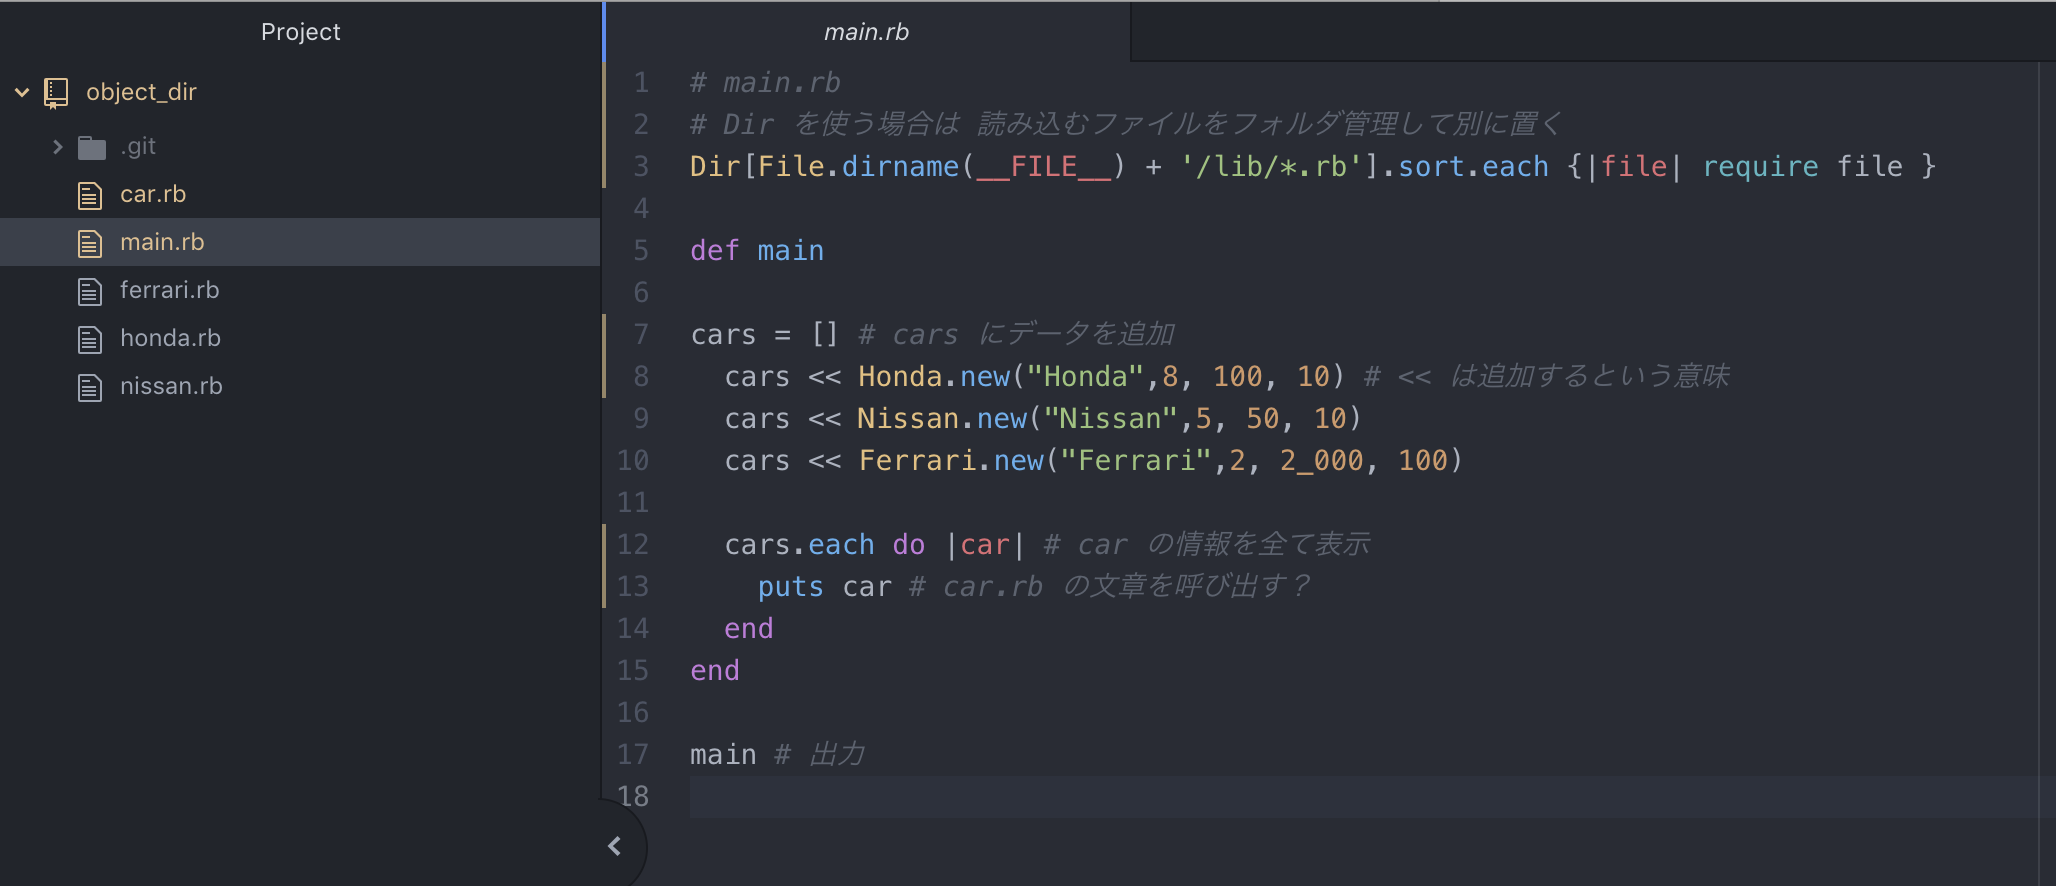Select the object_dir root folder label
2056x886 pixels.
click(141, 92)
